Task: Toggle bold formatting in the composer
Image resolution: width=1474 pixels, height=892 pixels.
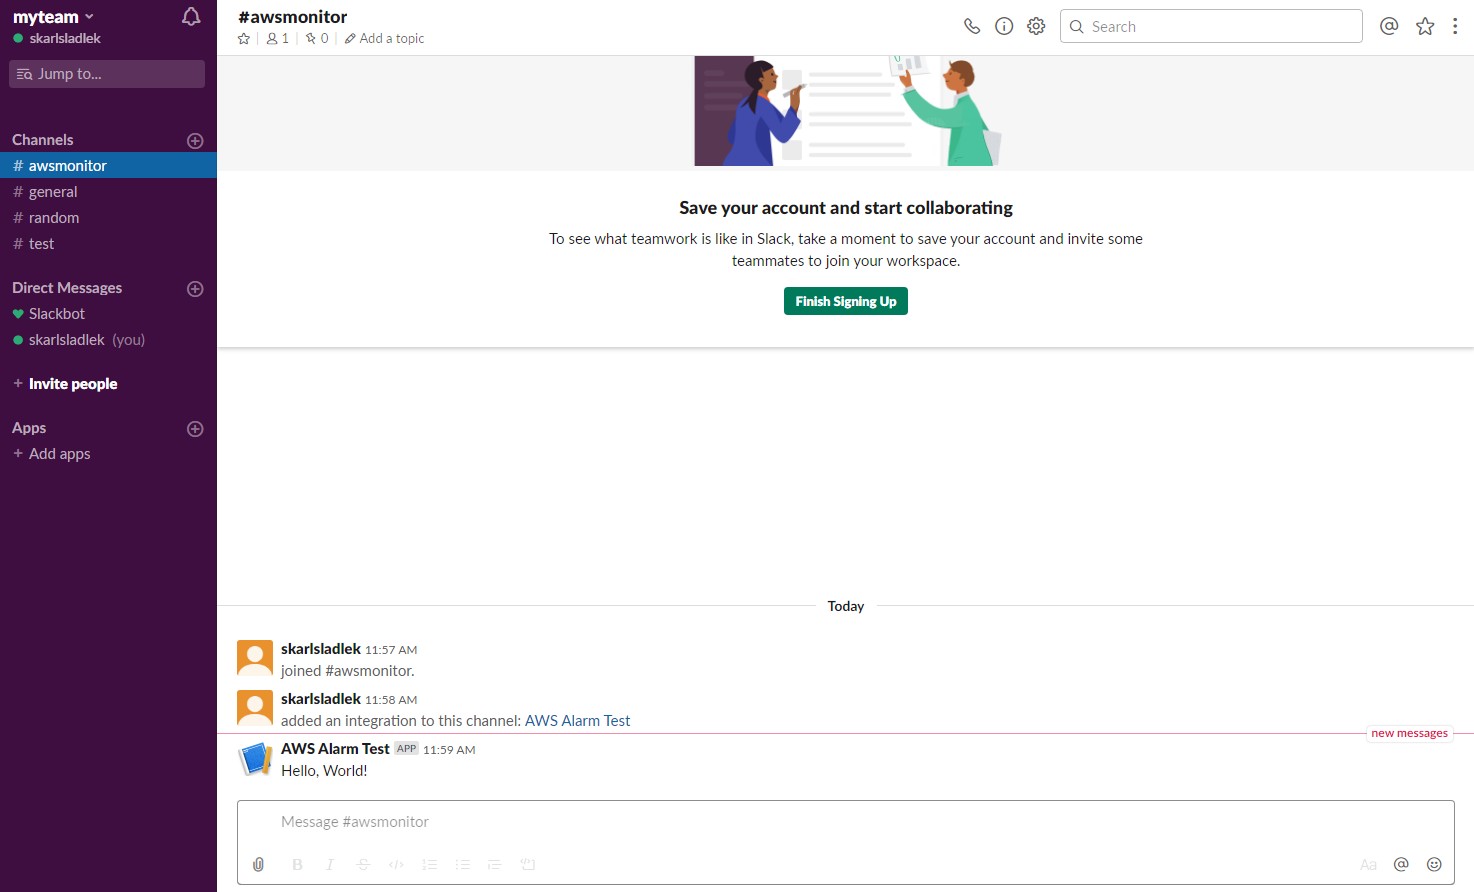Action: tap(297, 865)
